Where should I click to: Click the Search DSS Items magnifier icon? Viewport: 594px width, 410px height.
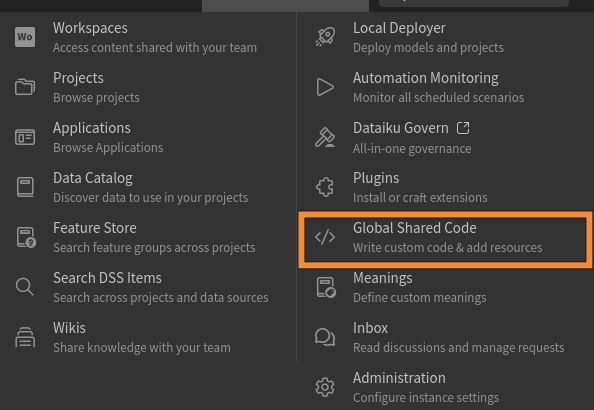click(25, 287)
